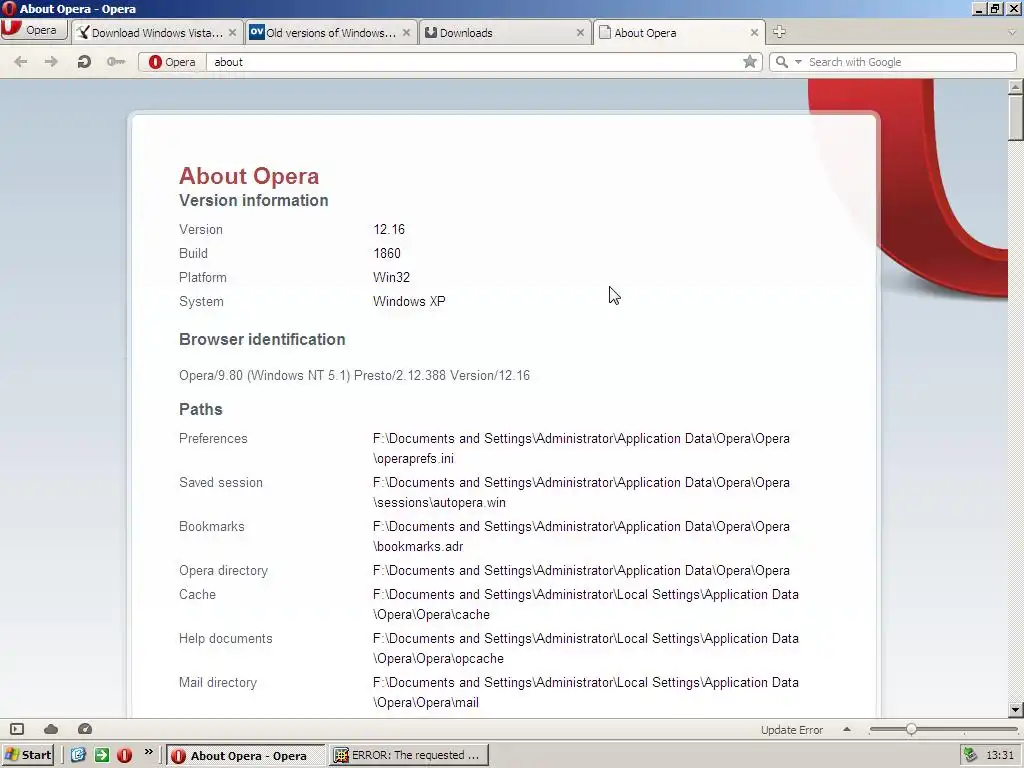Open the Opera main menu button
1024x768 pixels.
[x=33, y=31]
